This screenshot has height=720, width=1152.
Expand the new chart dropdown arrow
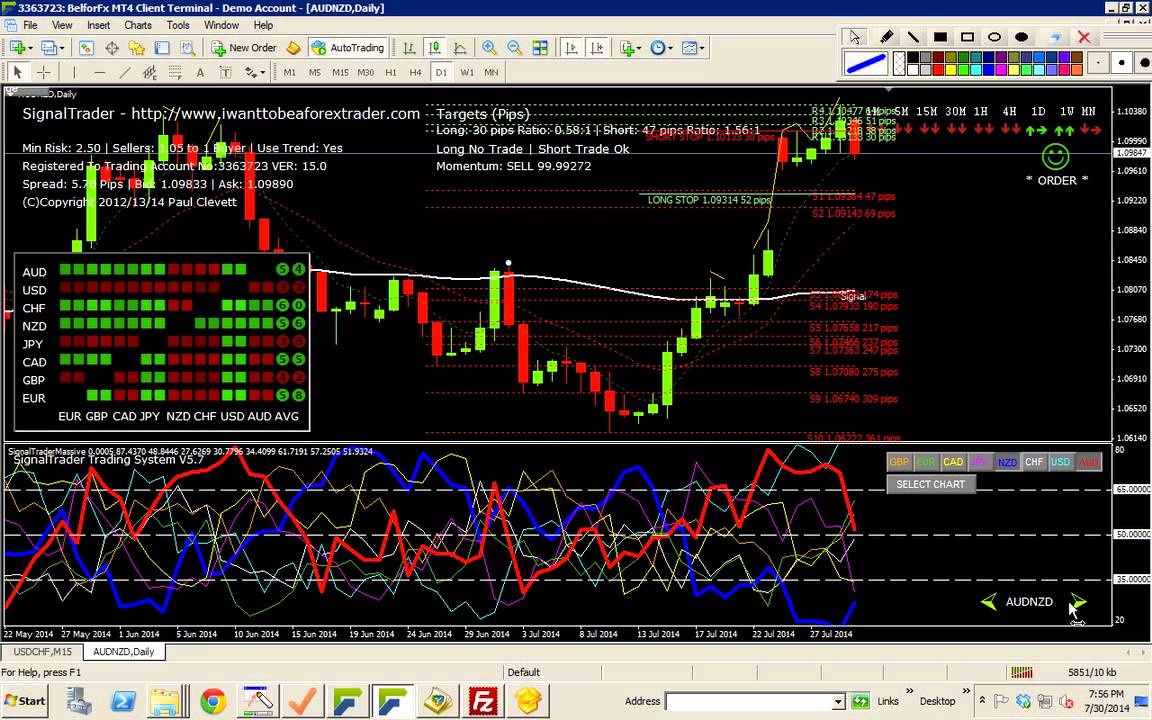click(30, 48)
